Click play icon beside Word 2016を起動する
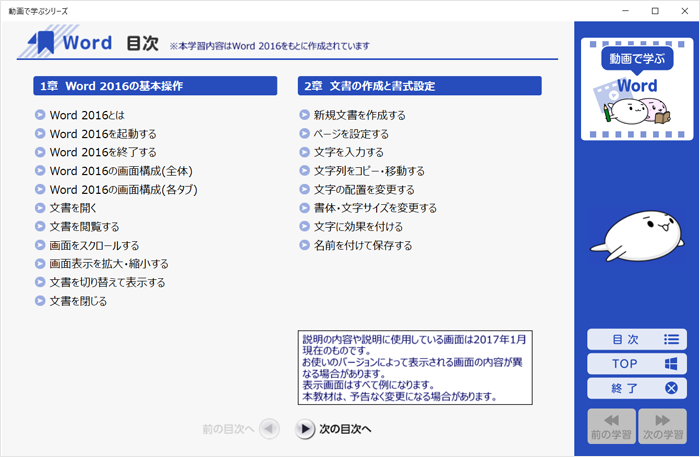 coord(40,133)
